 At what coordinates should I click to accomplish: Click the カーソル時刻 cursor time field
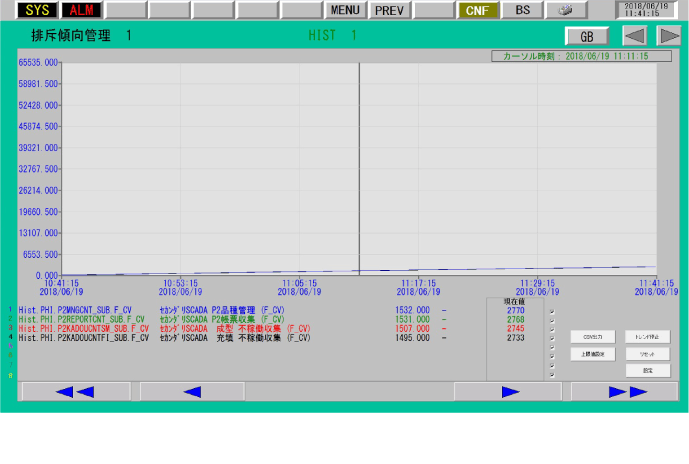(581, 56)
